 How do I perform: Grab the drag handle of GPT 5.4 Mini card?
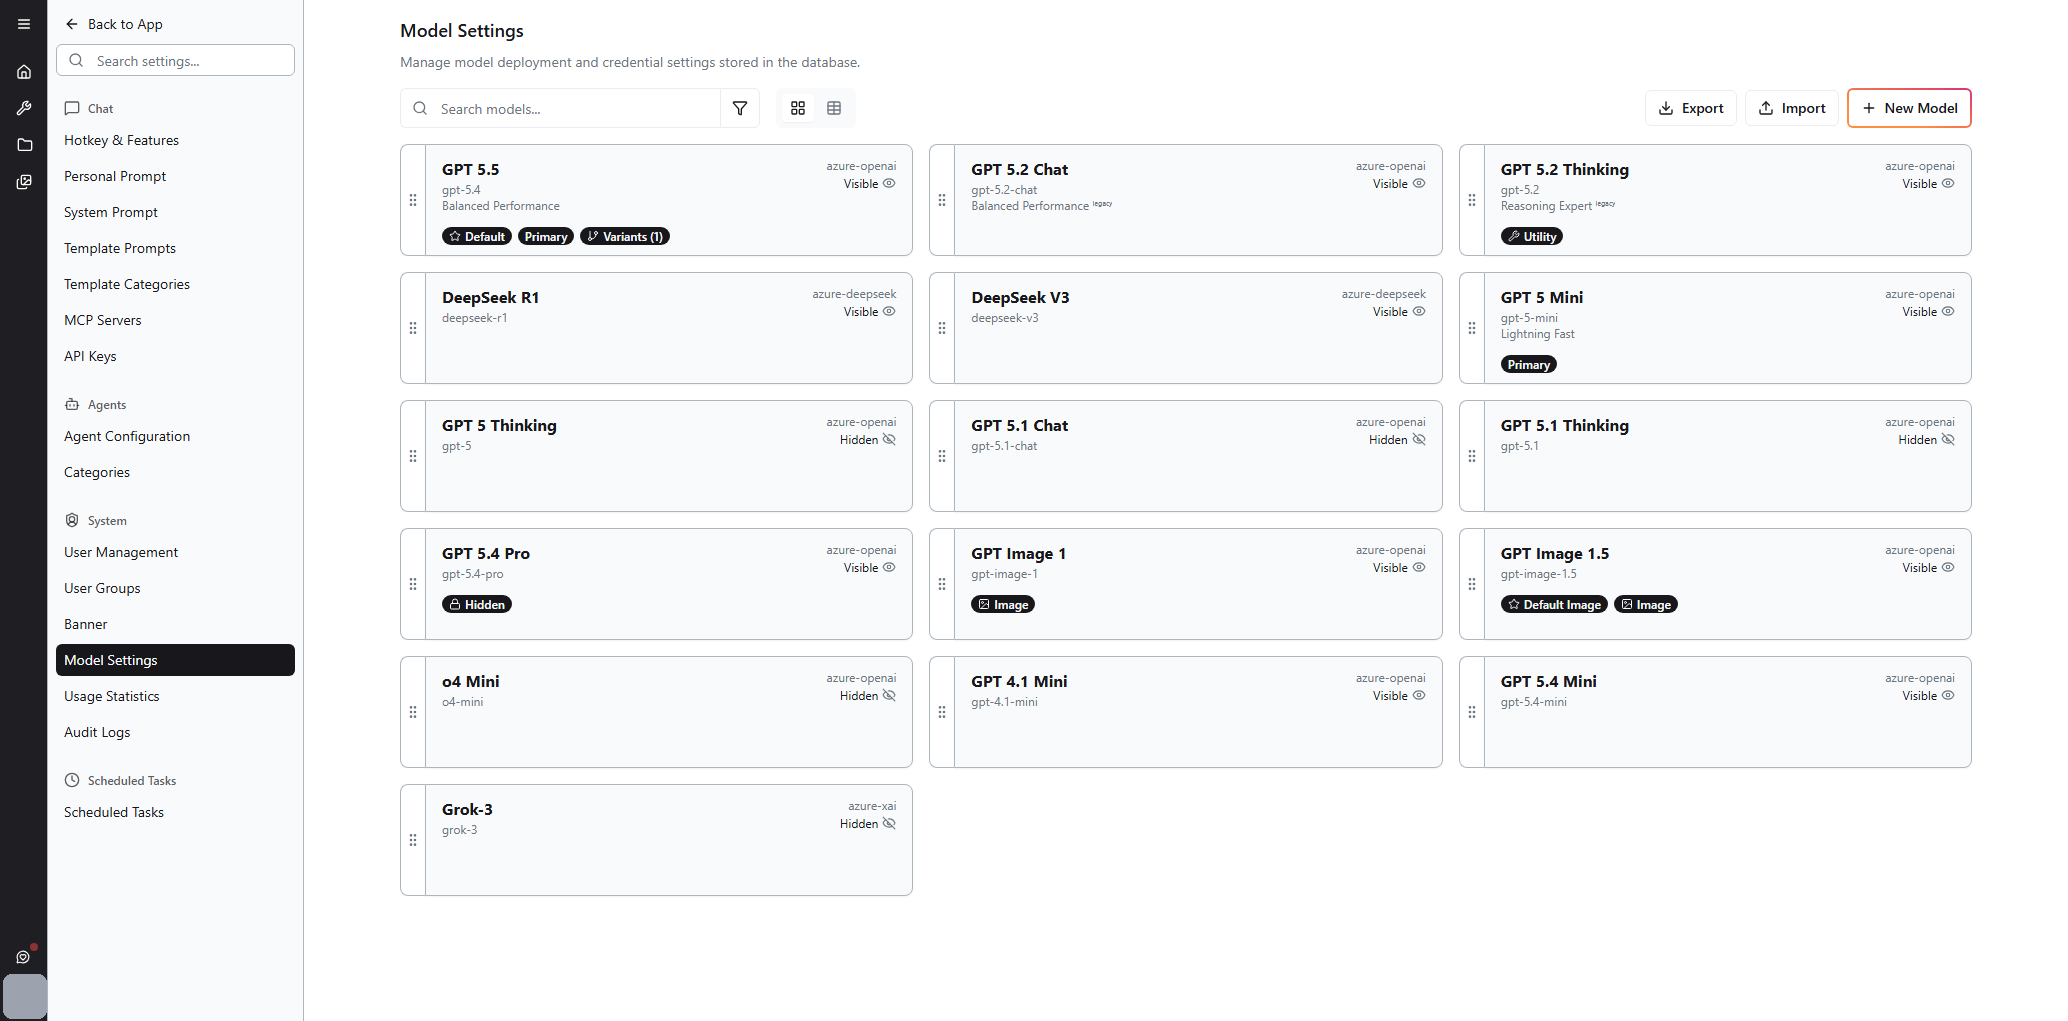tap(1472, 712)
